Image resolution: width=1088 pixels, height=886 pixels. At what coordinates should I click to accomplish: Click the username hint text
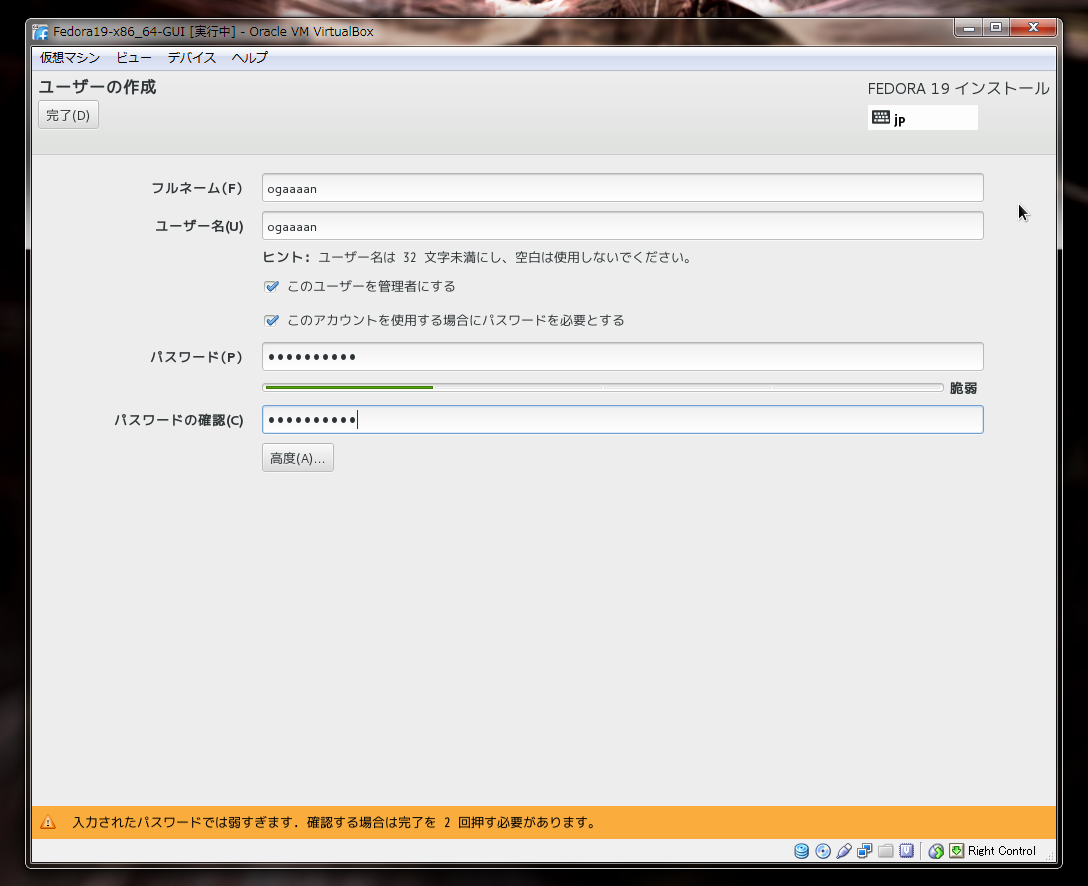coord(477,257)
